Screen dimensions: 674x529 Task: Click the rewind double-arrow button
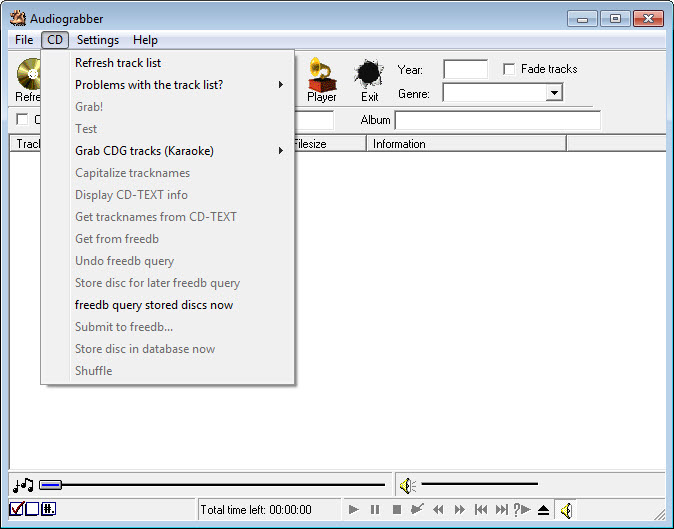coord(438,510)
